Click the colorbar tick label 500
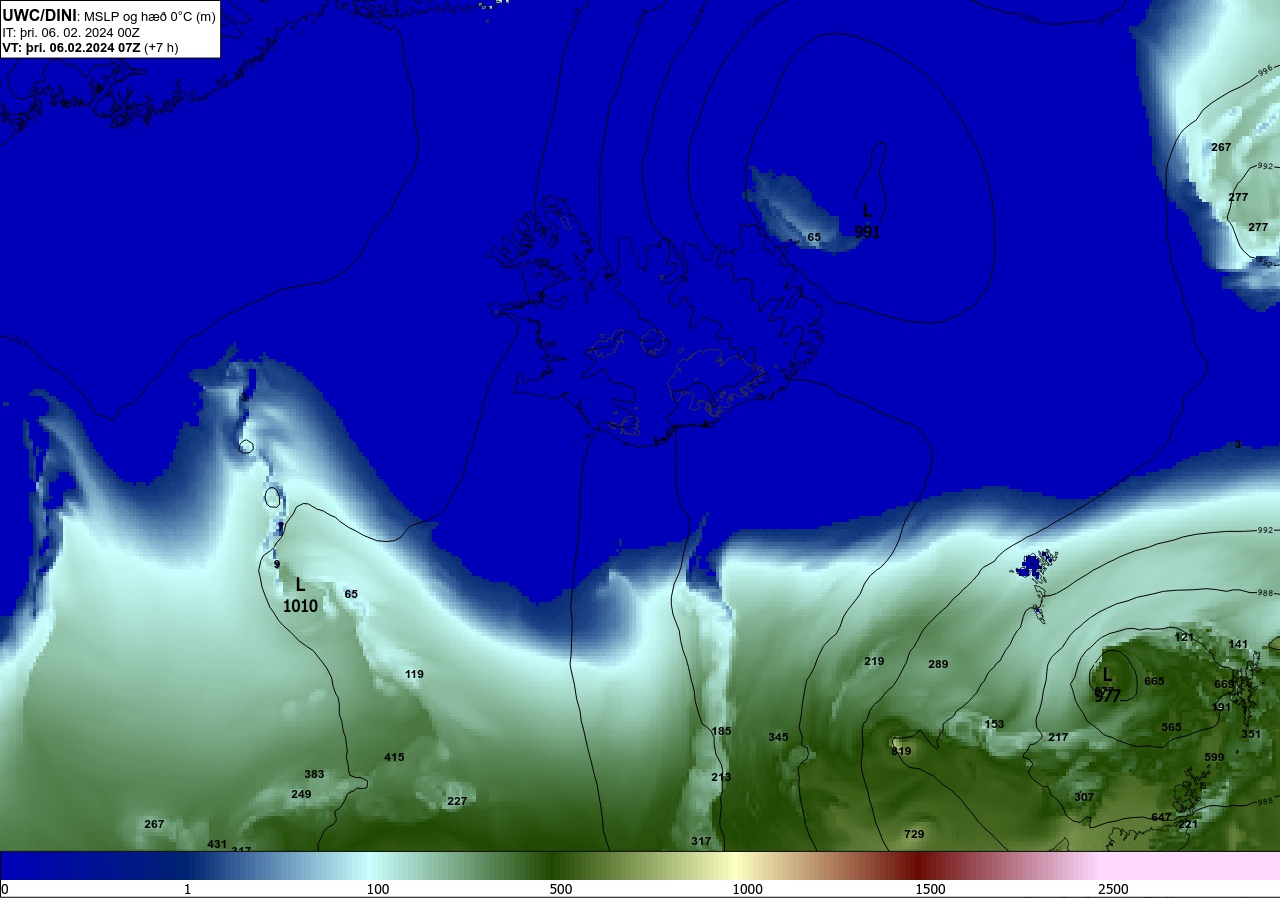Screen dimensions: 1280x898 (561, 889)
